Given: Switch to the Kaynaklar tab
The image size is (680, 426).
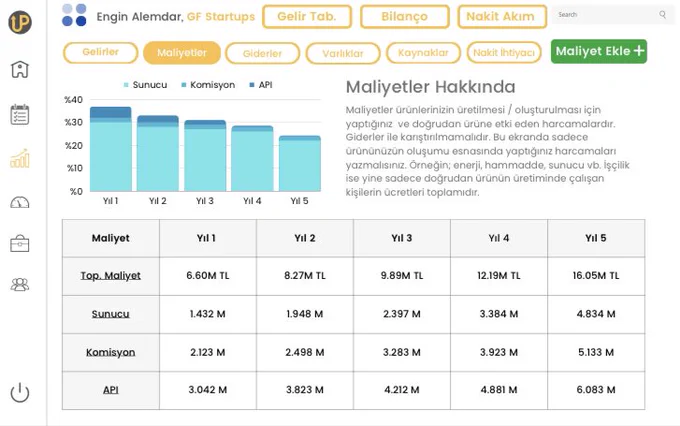Looking at the screenshot, I should click(x=423, y=52).
